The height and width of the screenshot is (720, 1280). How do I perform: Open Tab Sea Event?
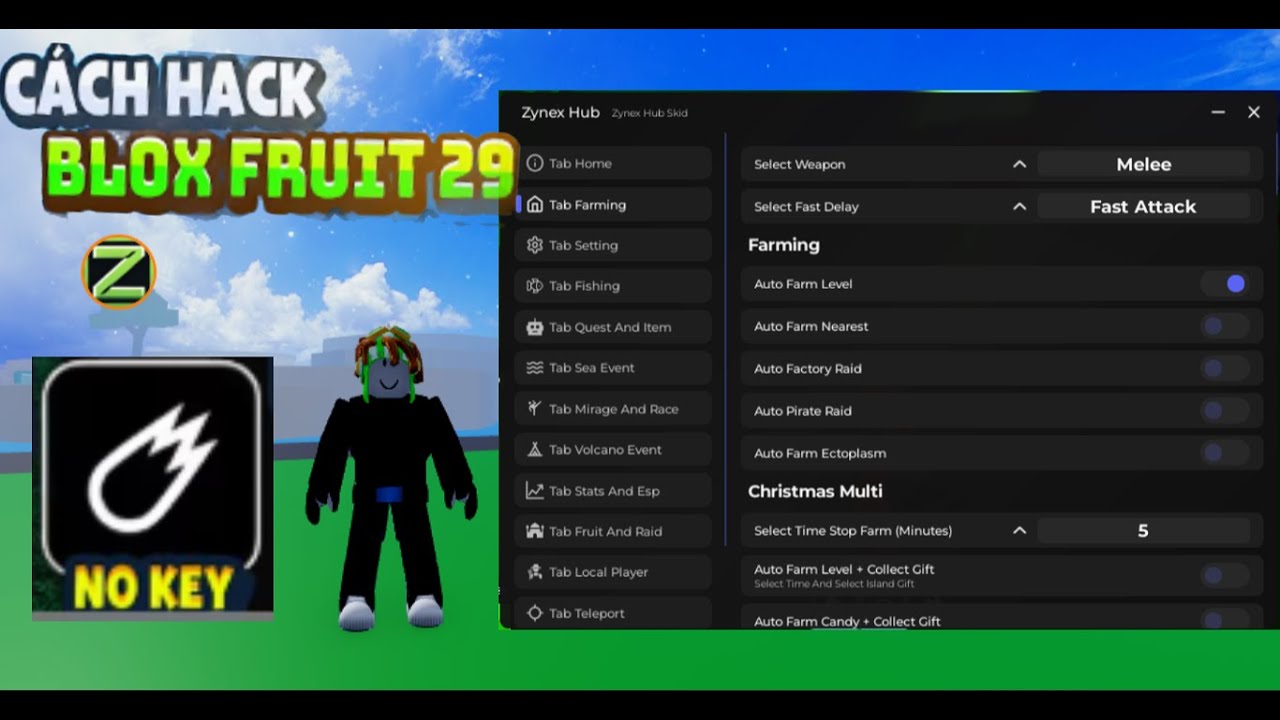pyautogui.click(x=613, y=368)
